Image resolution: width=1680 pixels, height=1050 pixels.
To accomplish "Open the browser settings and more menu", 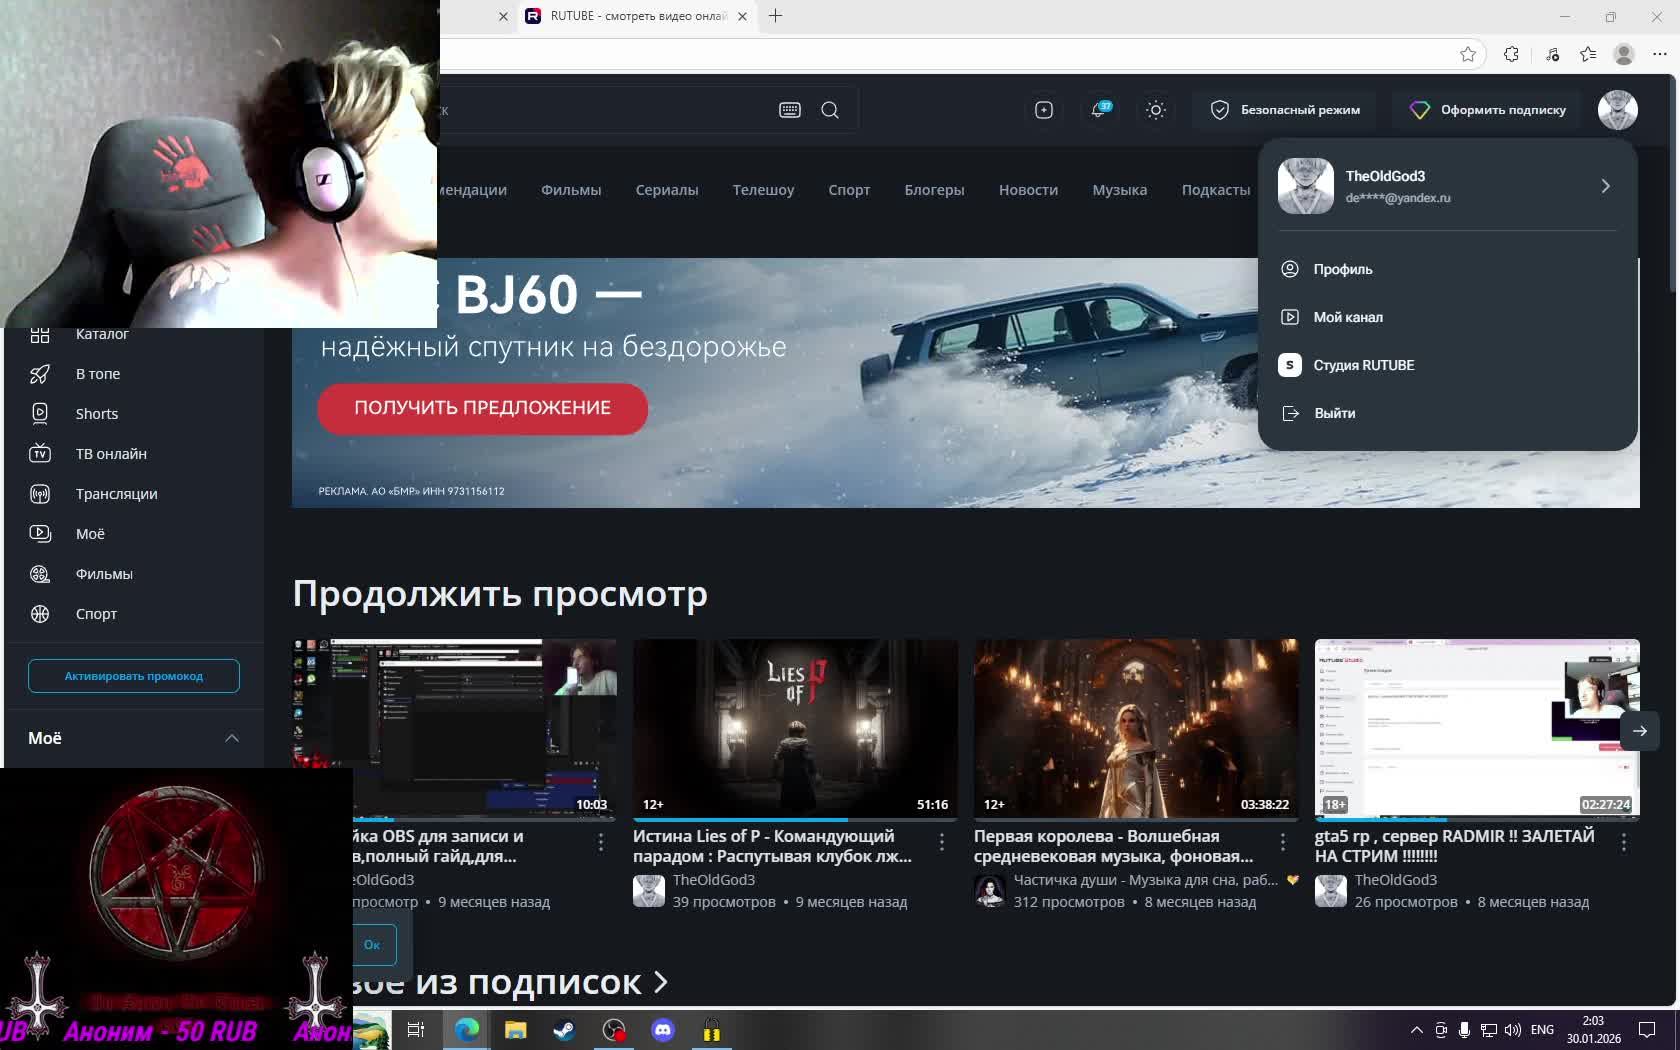I will click(x=1660, y=54).
